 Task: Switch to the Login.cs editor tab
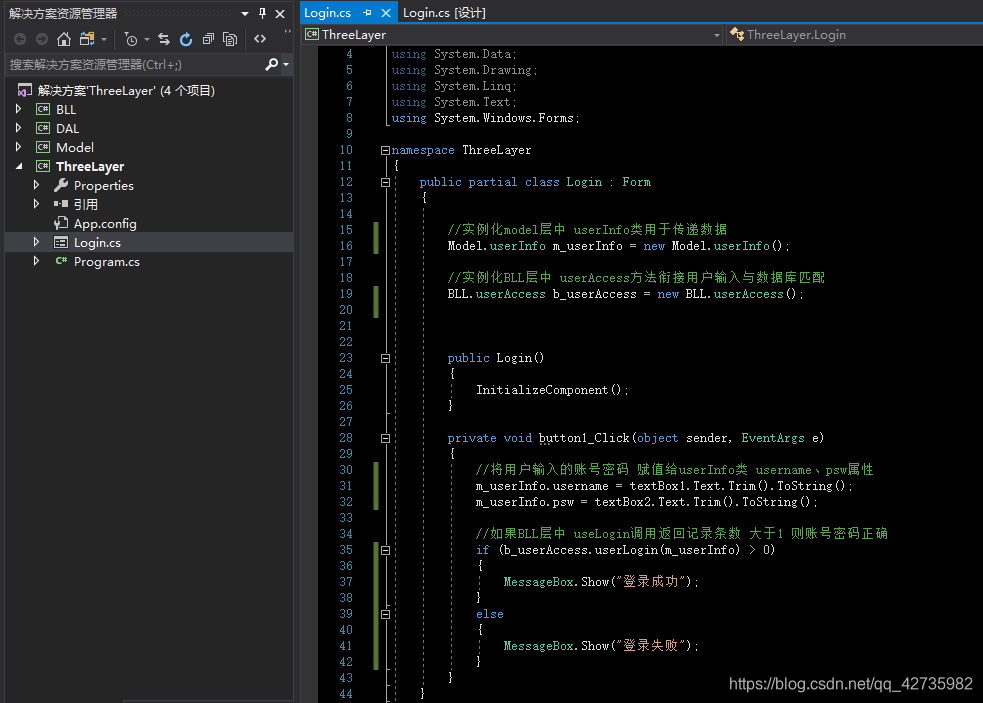(327, 13)
